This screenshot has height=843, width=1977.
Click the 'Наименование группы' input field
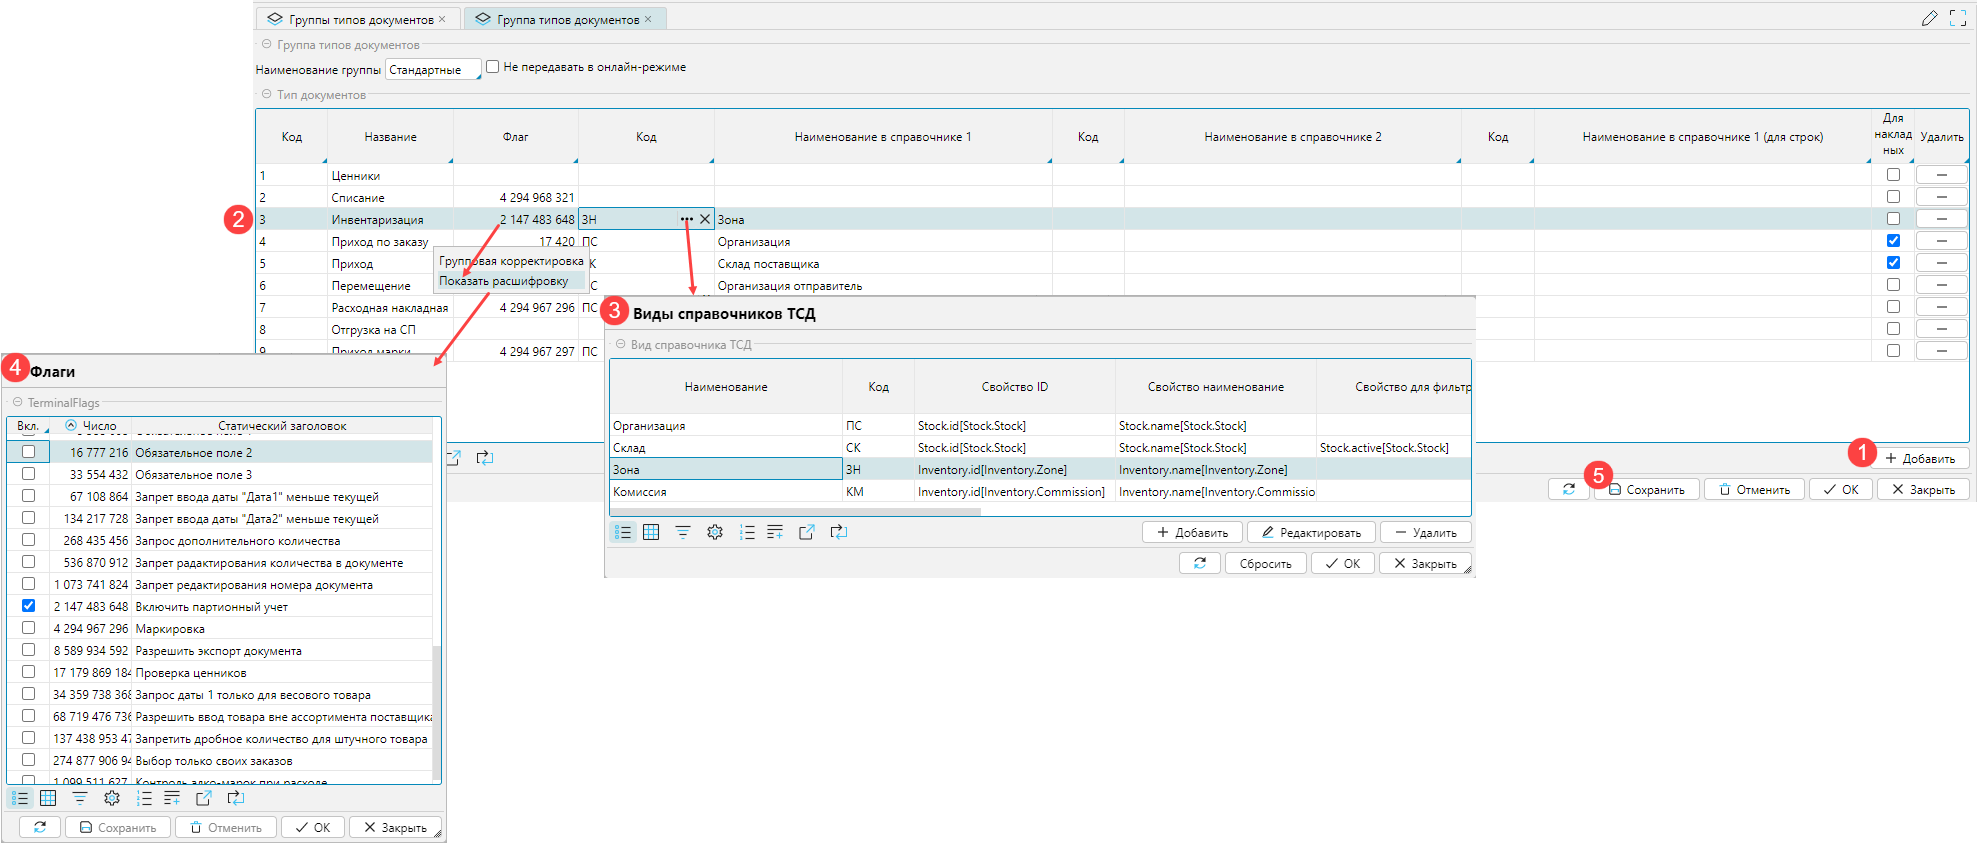(431, 70)
